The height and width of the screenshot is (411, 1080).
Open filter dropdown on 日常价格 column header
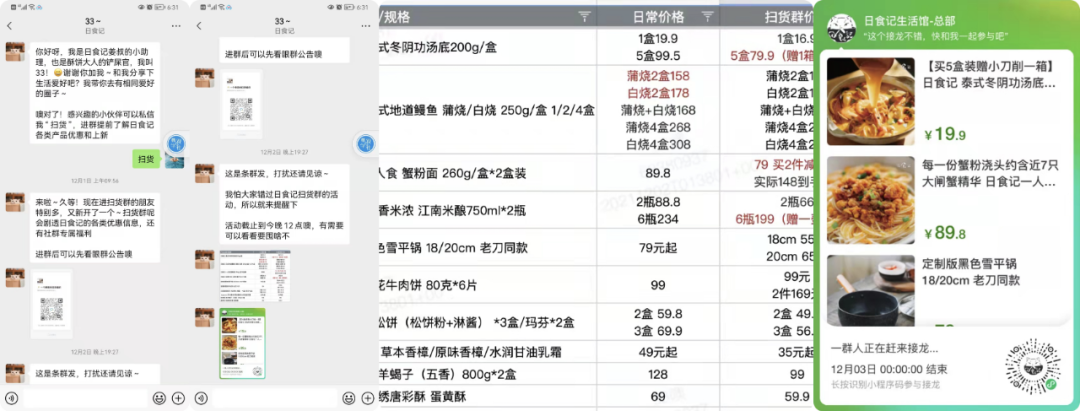pyautogui.click(x=707, y=17)
